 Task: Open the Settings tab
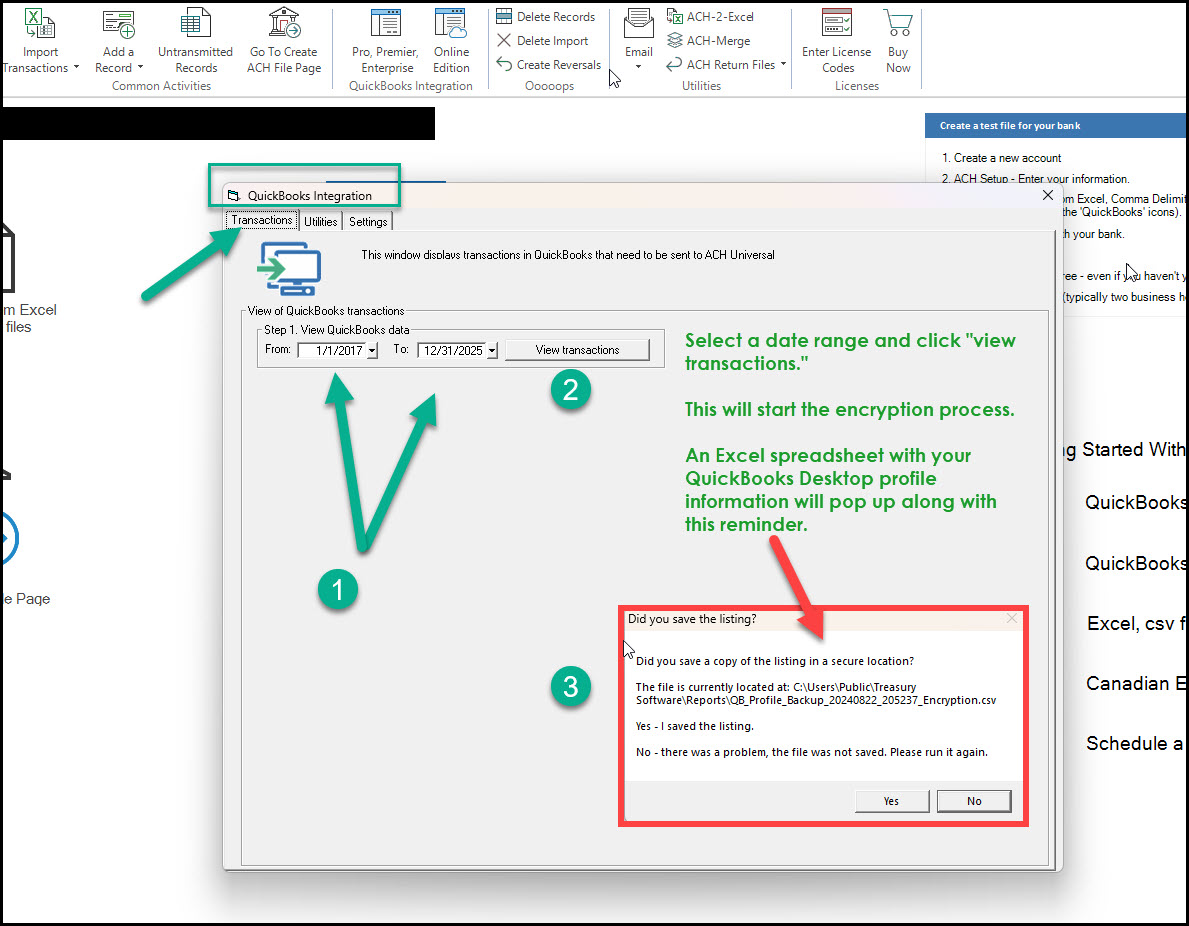click(368, 221)
